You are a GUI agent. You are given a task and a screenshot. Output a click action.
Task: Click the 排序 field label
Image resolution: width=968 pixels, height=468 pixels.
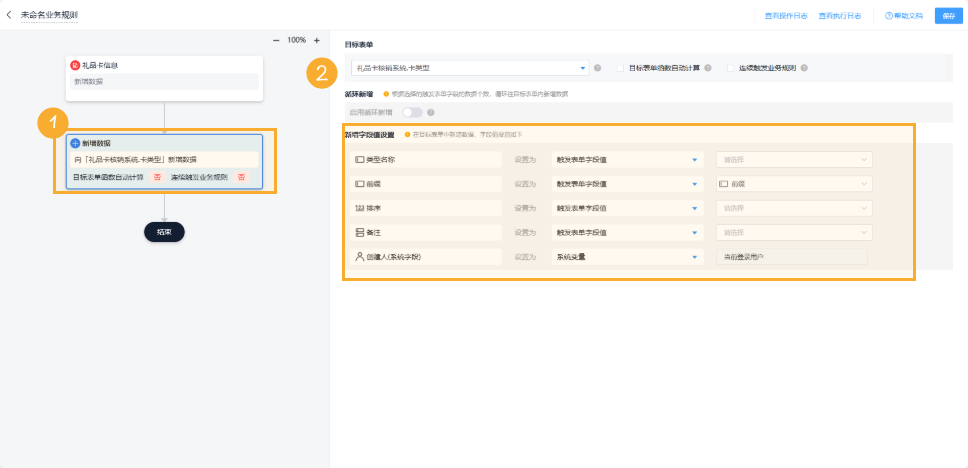373,208
